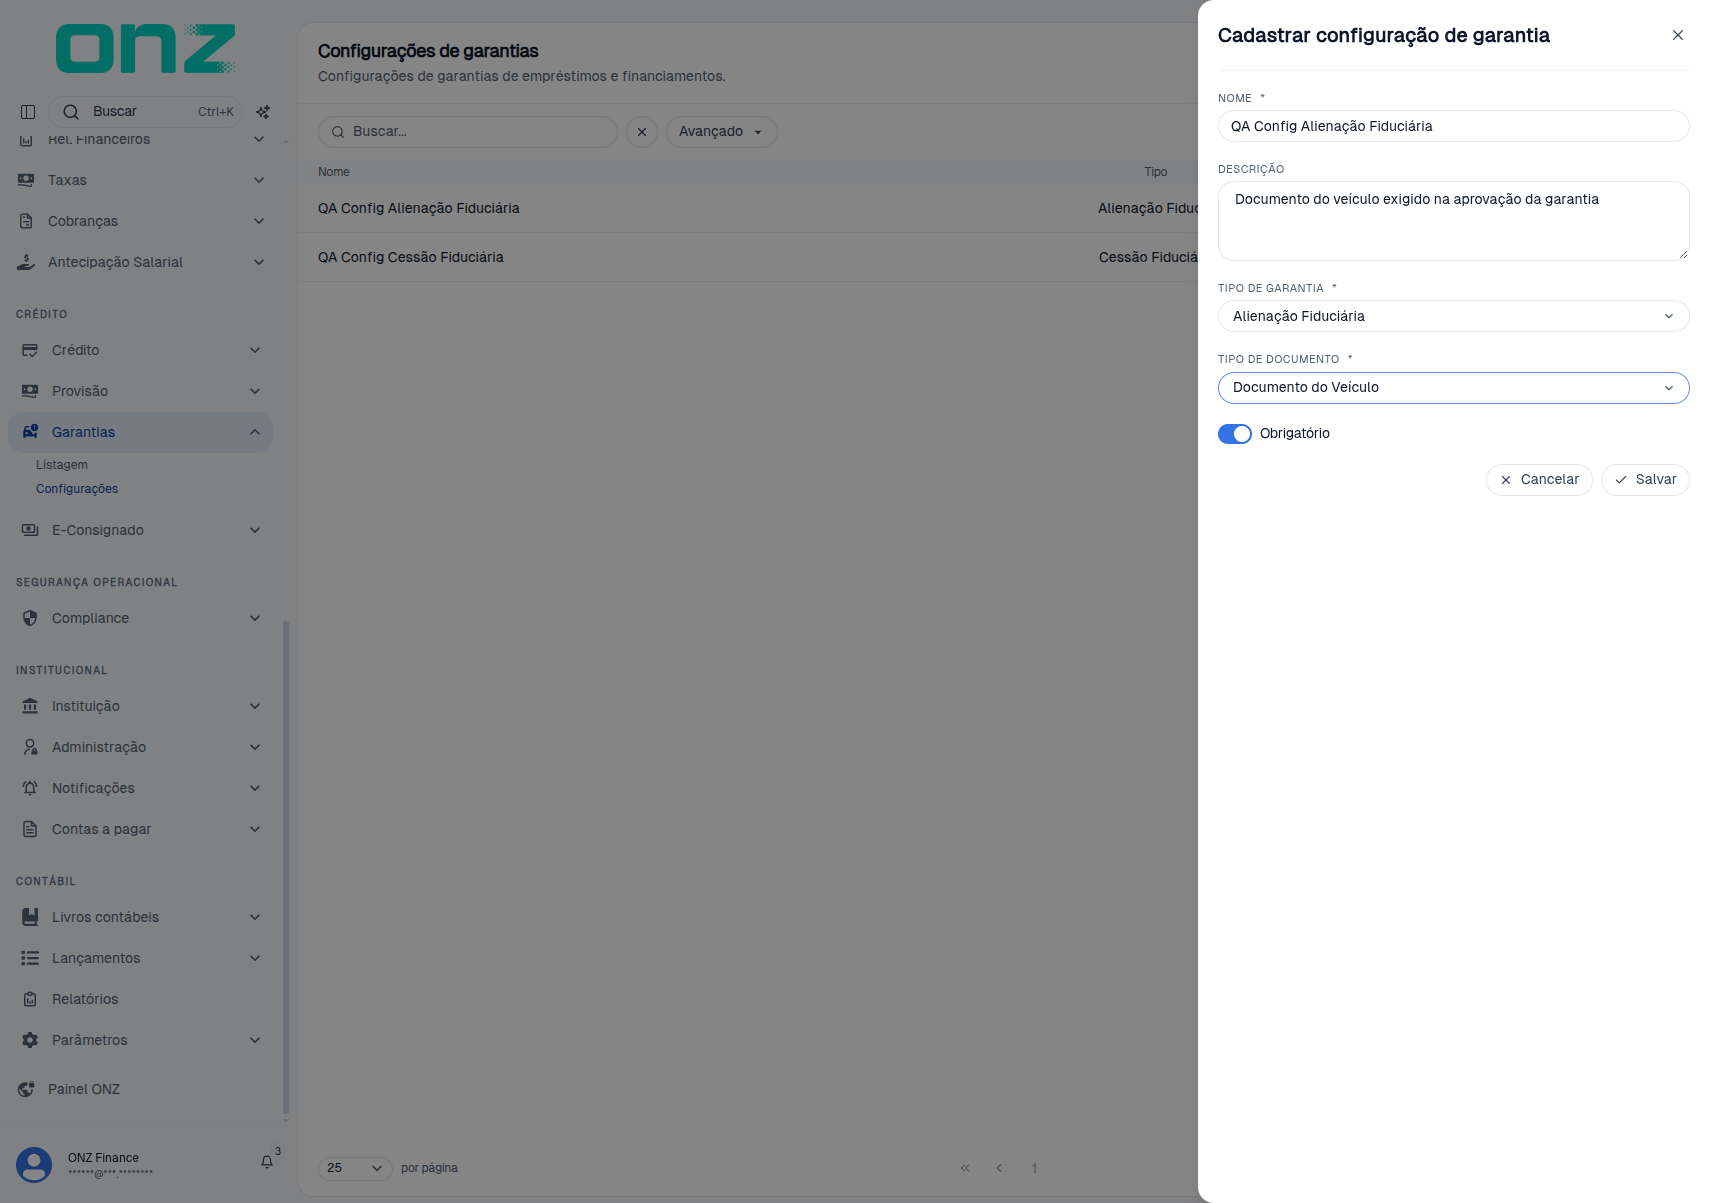This screenshot has height=1203, width=1710.
Task: Open the Avançado filter dropdown
Action: click(721, 132)
